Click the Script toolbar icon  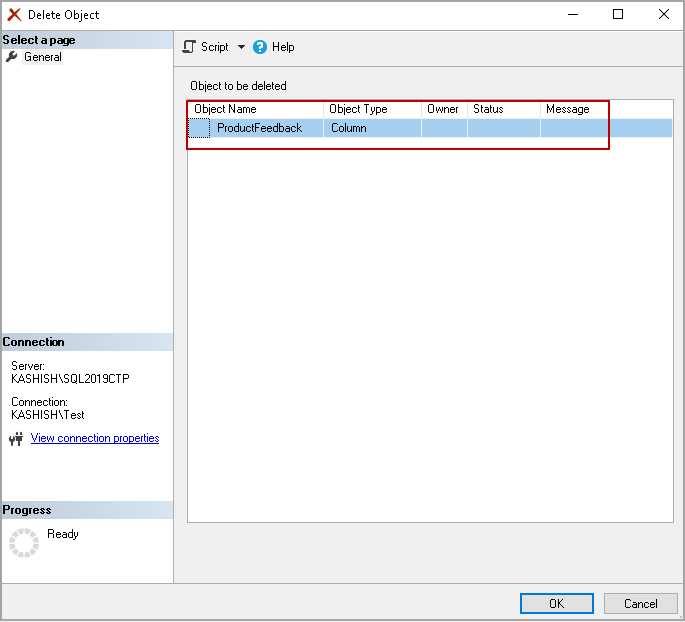pyautogui.click(x=189, y=47)
